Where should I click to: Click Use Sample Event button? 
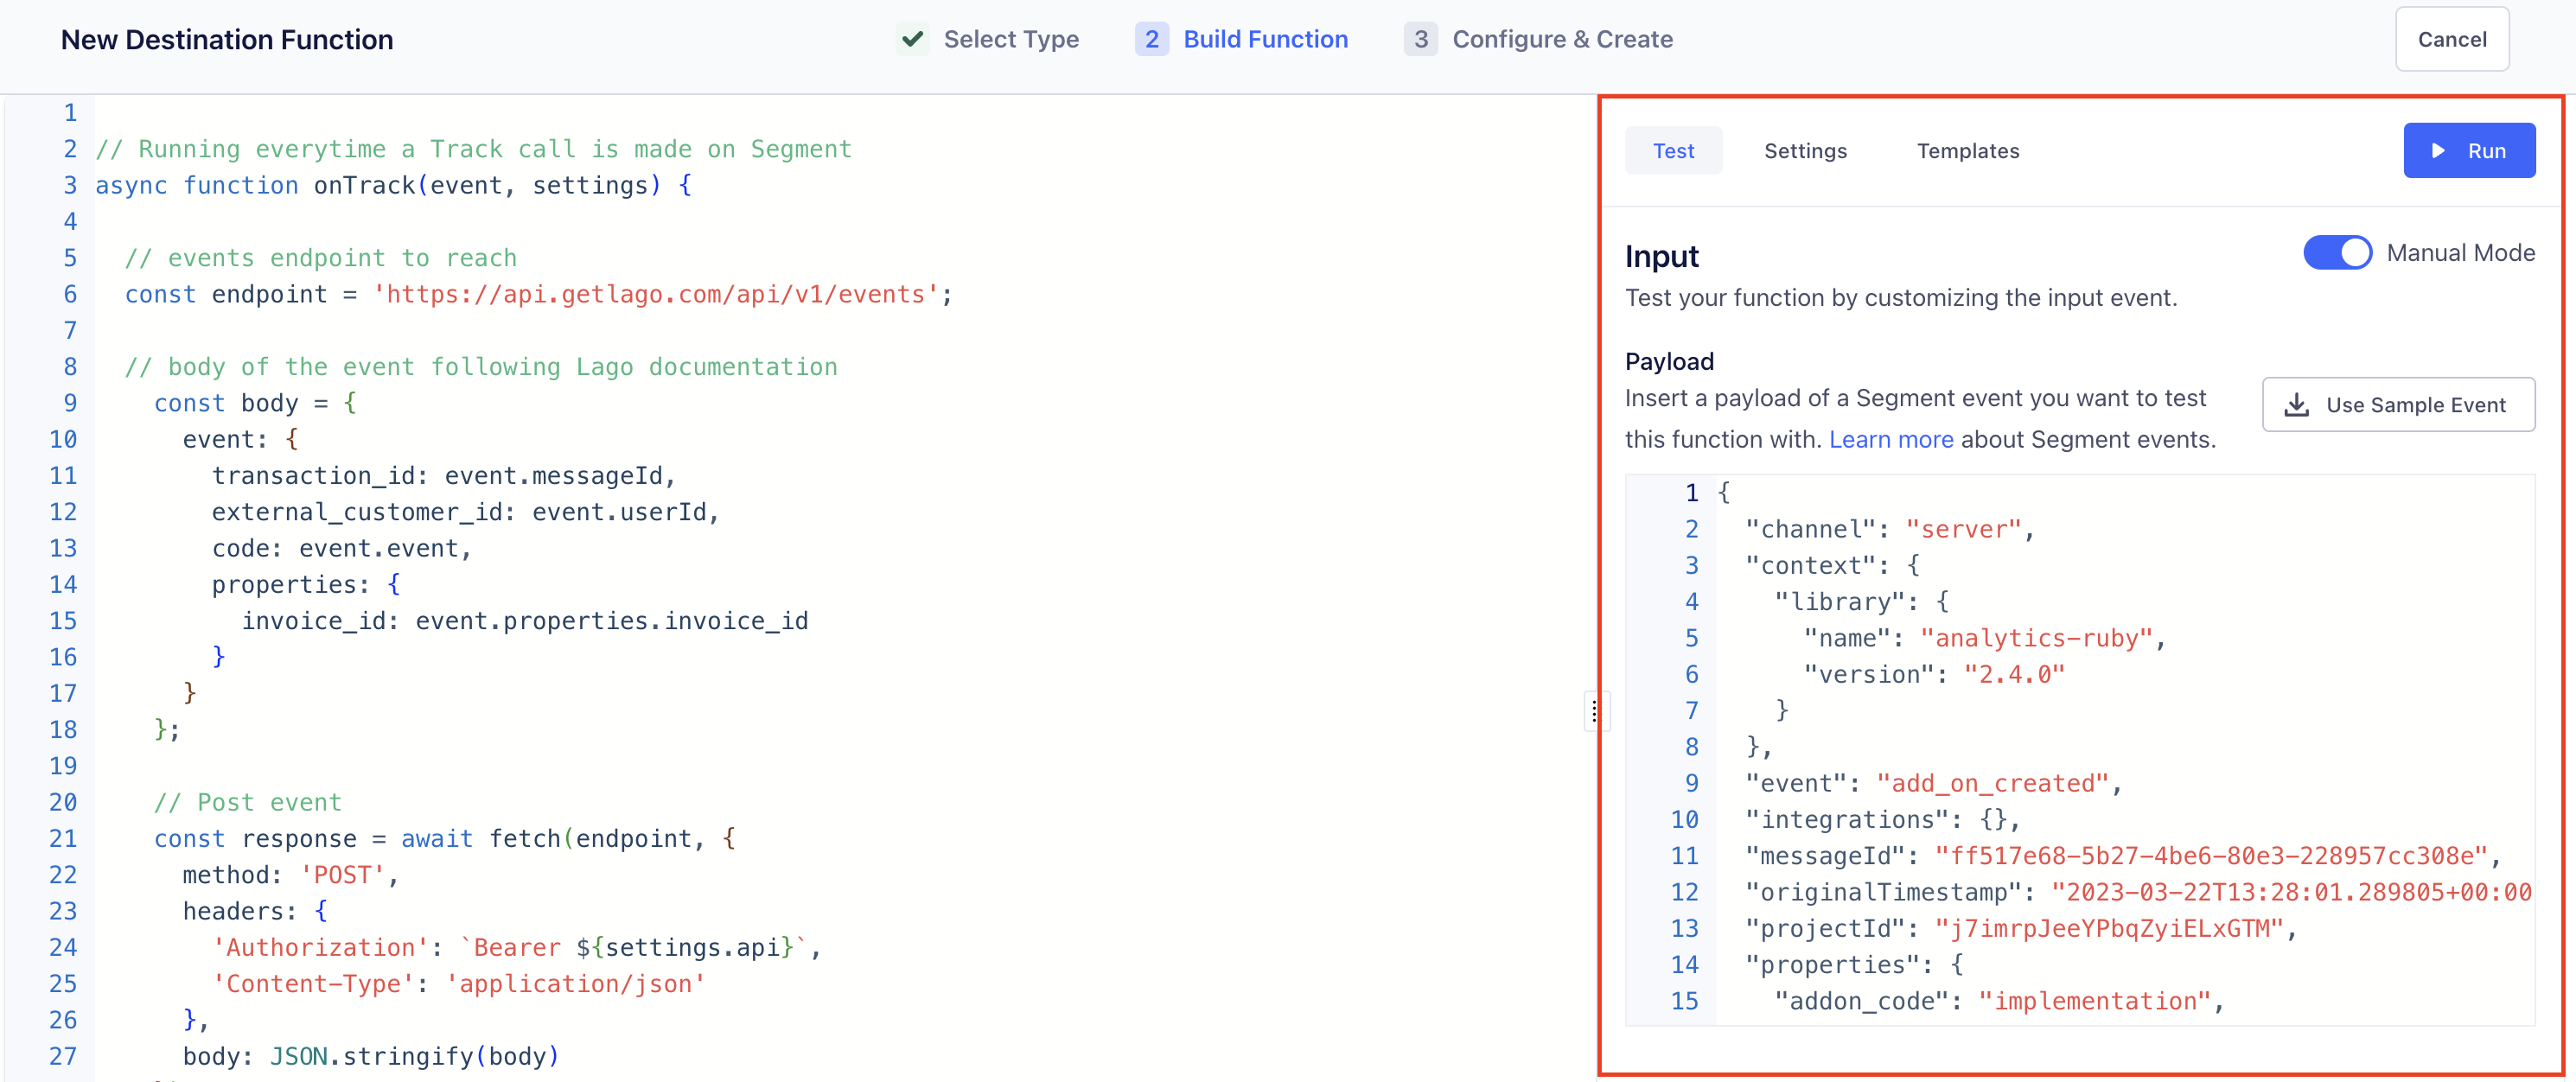[x=2397, y=404]
